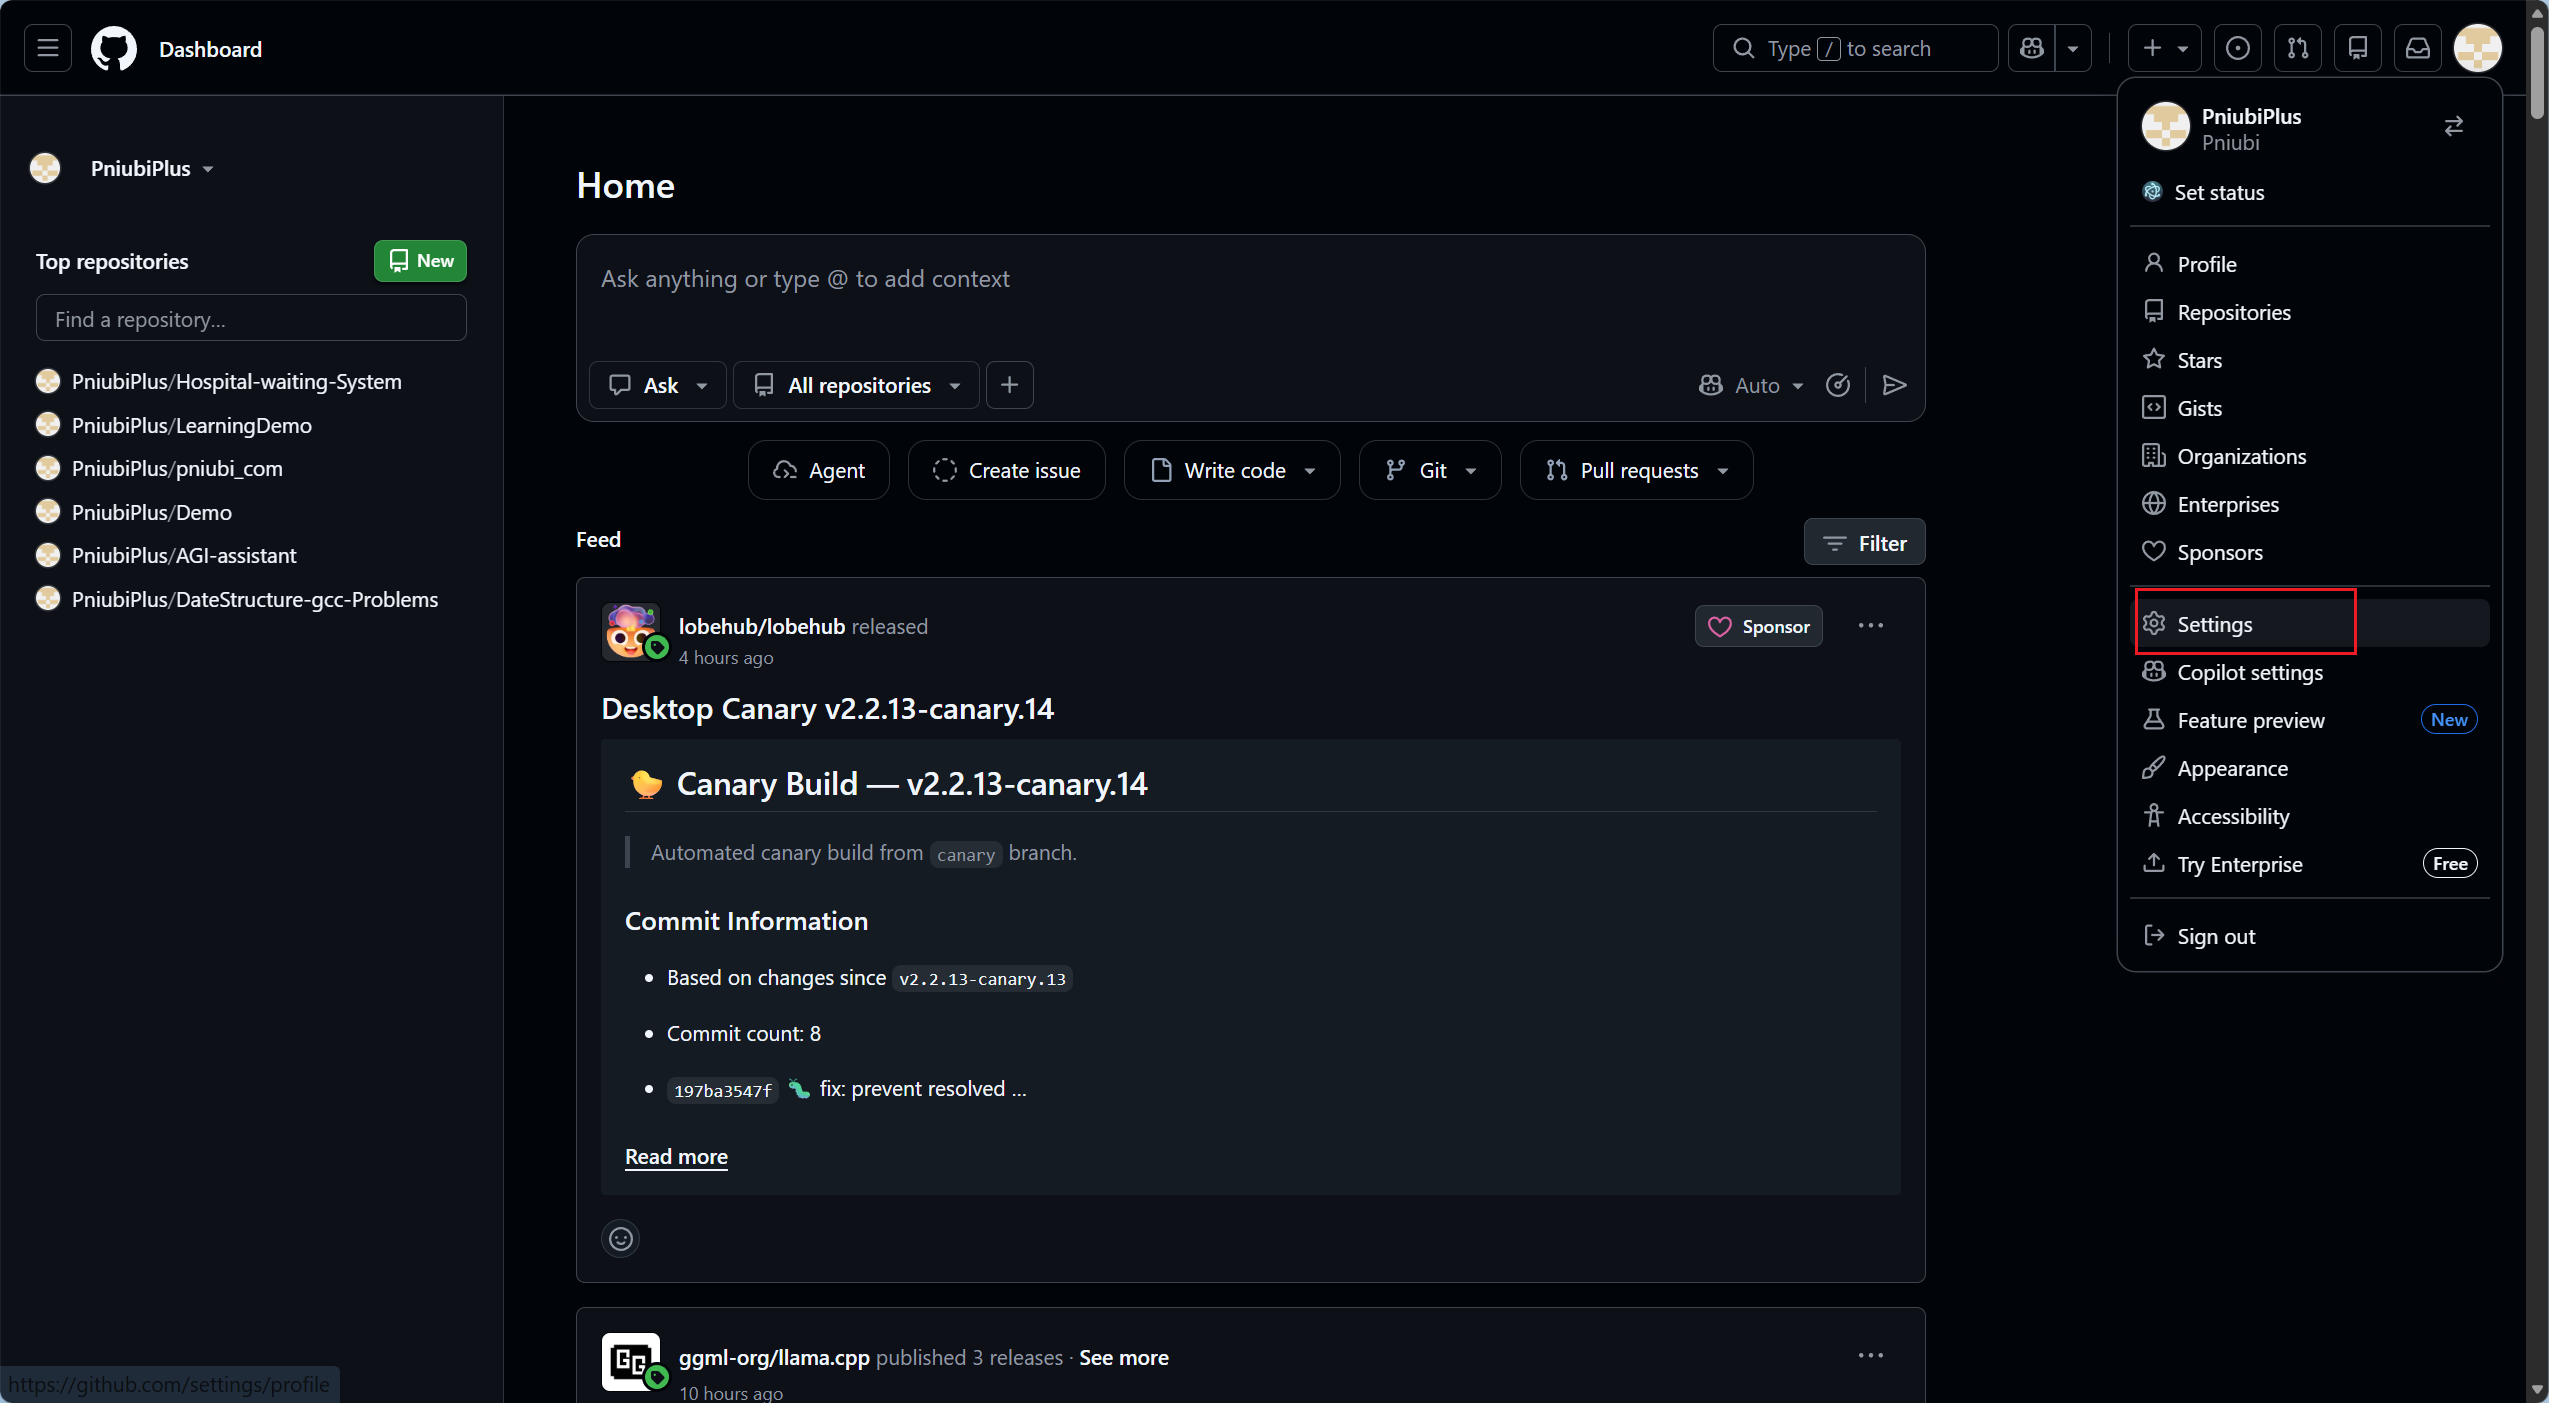The height and width of the screenshot is (1403, 2549).
Task: Select Gists in user menu
Action: pos(2310,408)
